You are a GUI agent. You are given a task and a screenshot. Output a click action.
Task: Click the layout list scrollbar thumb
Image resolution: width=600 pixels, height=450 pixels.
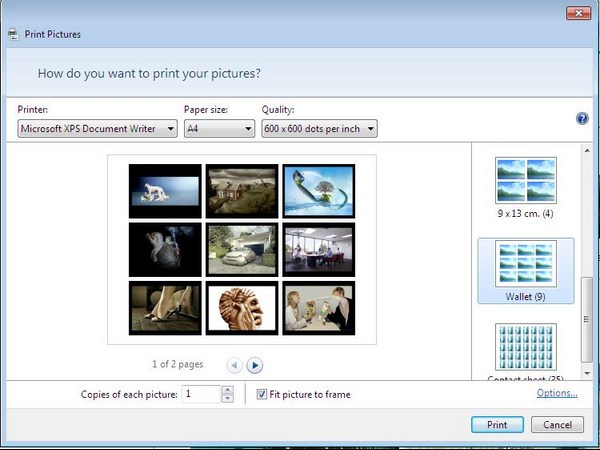coord(587,320)
